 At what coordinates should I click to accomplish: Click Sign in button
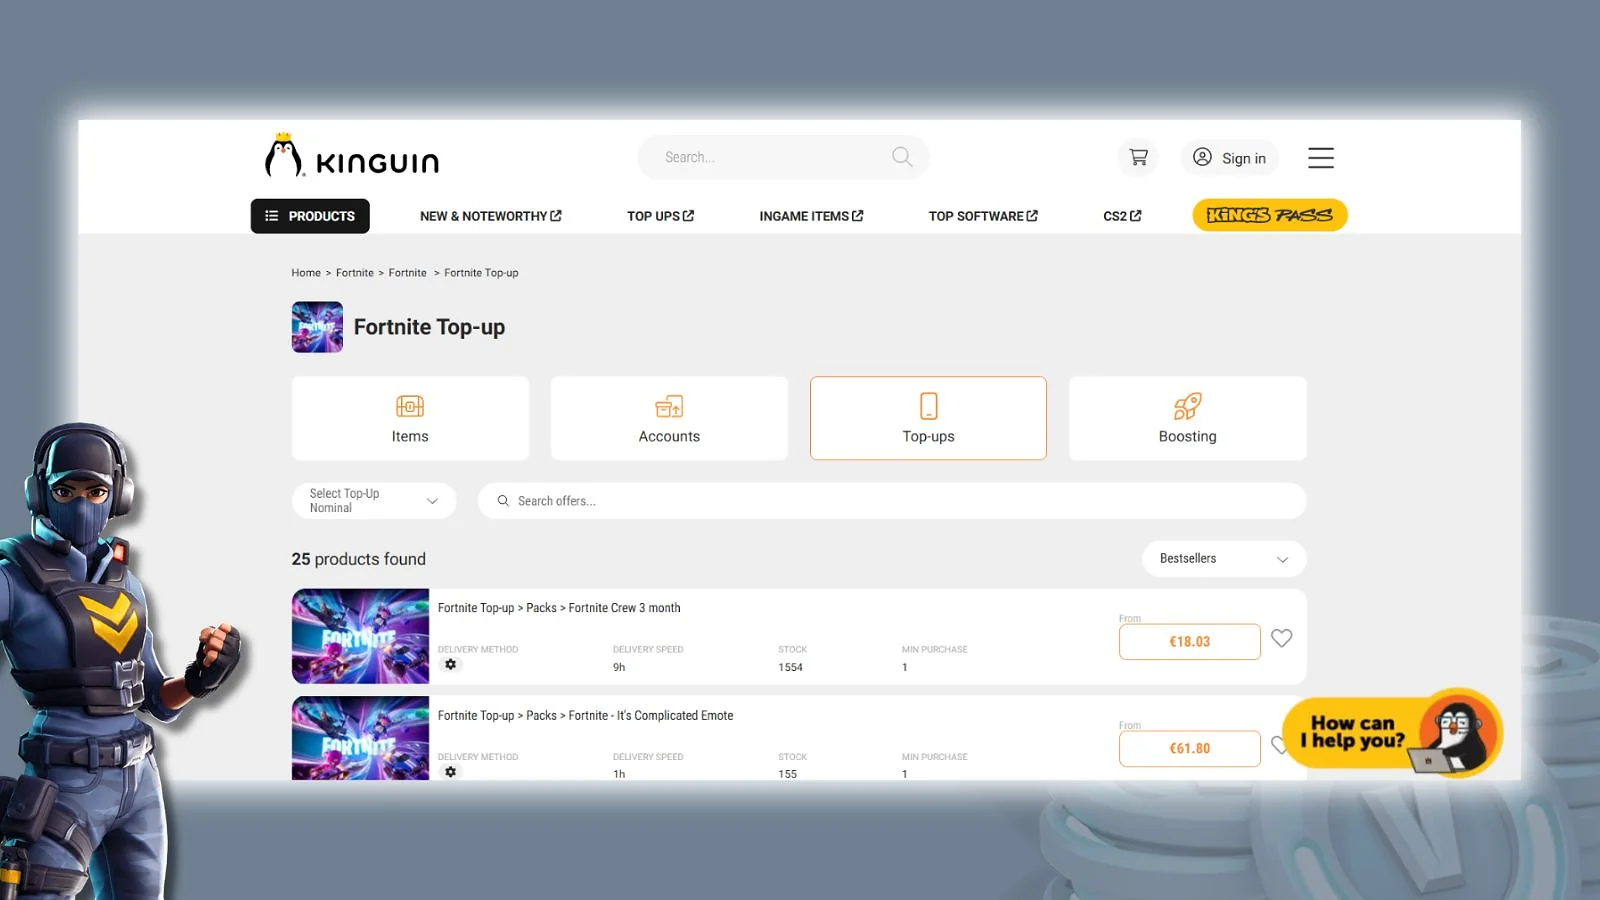1230,158
